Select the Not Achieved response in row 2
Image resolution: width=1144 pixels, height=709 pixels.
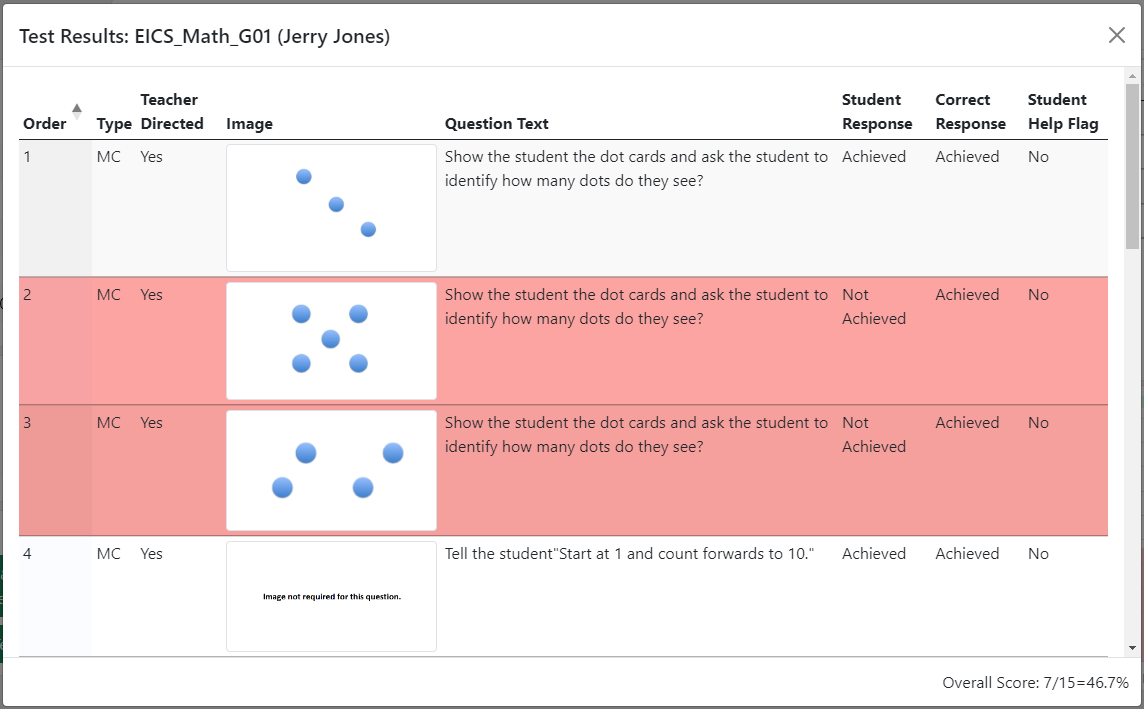click(x=874, y=306)
